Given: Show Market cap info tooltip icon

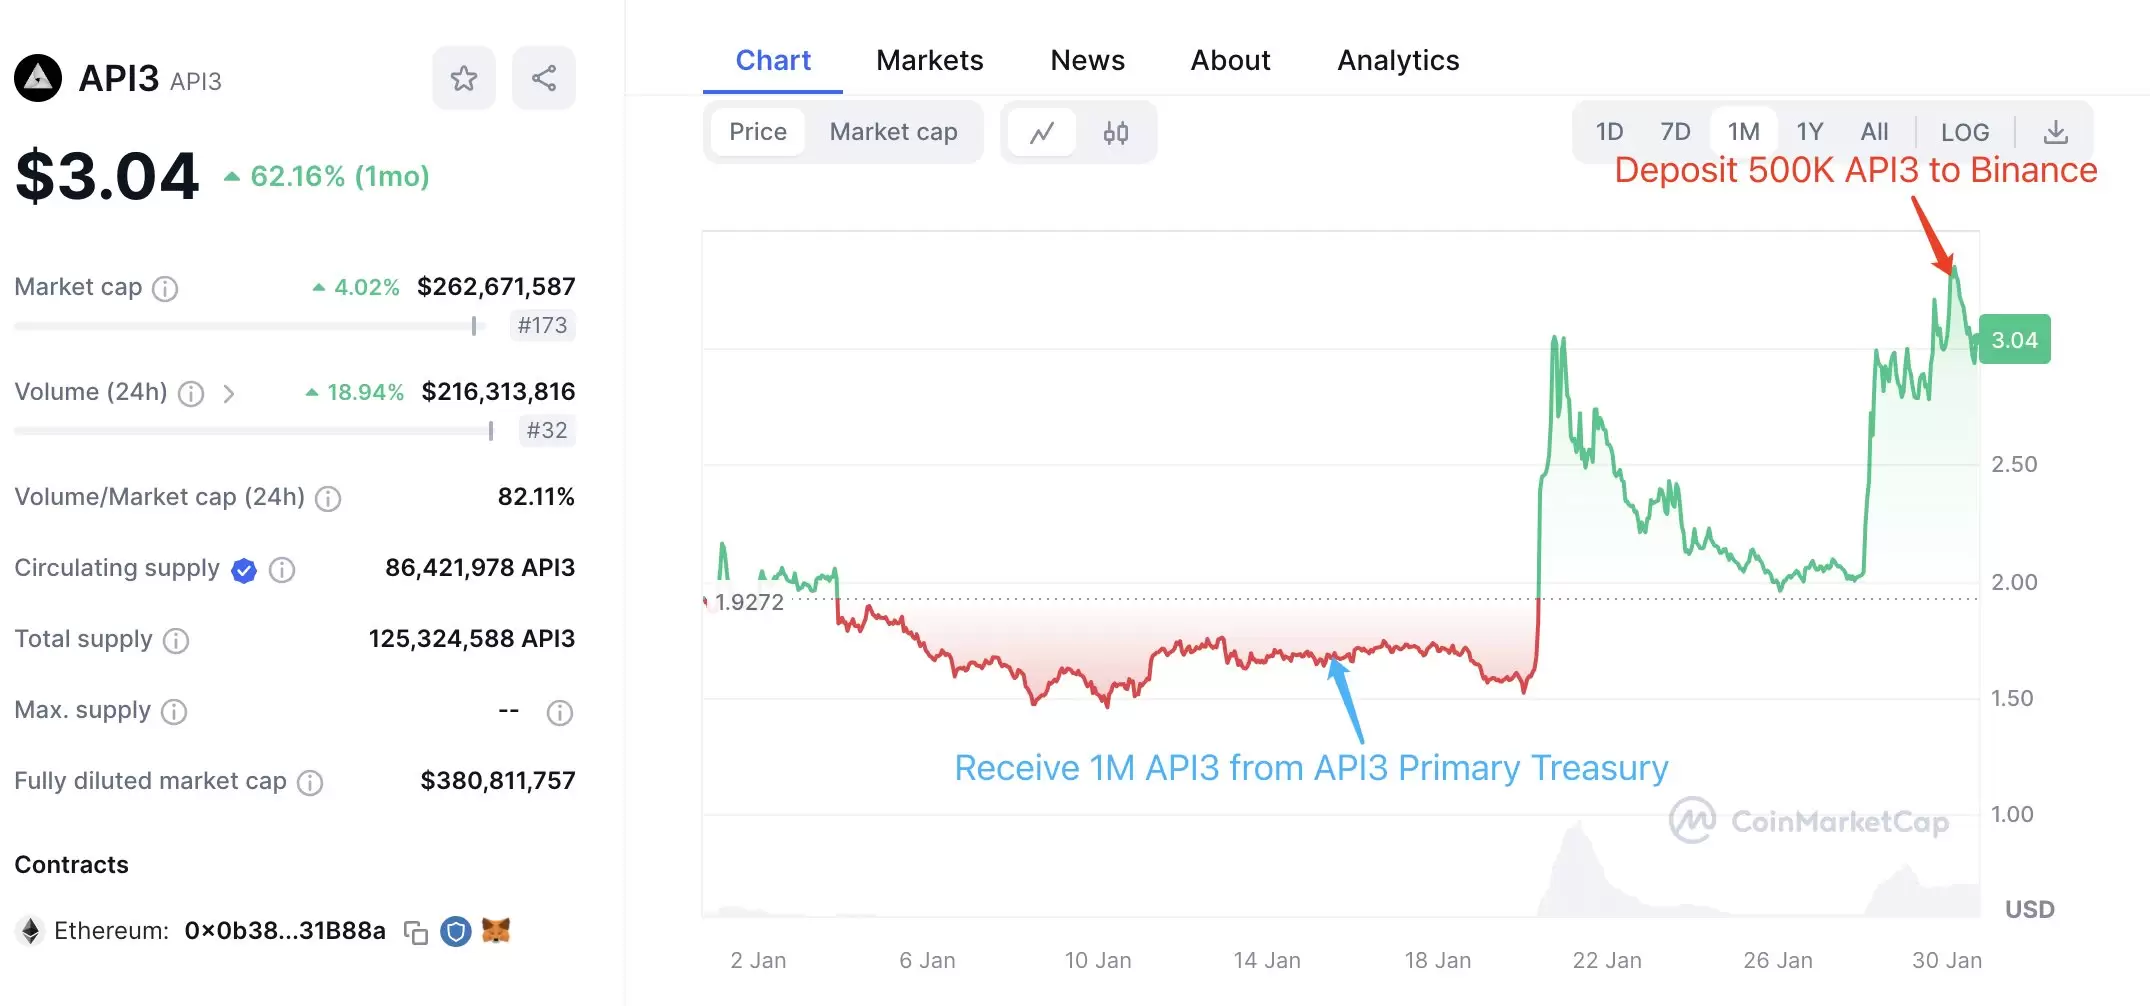Looking at the screenshot, I should click(165, 289).
